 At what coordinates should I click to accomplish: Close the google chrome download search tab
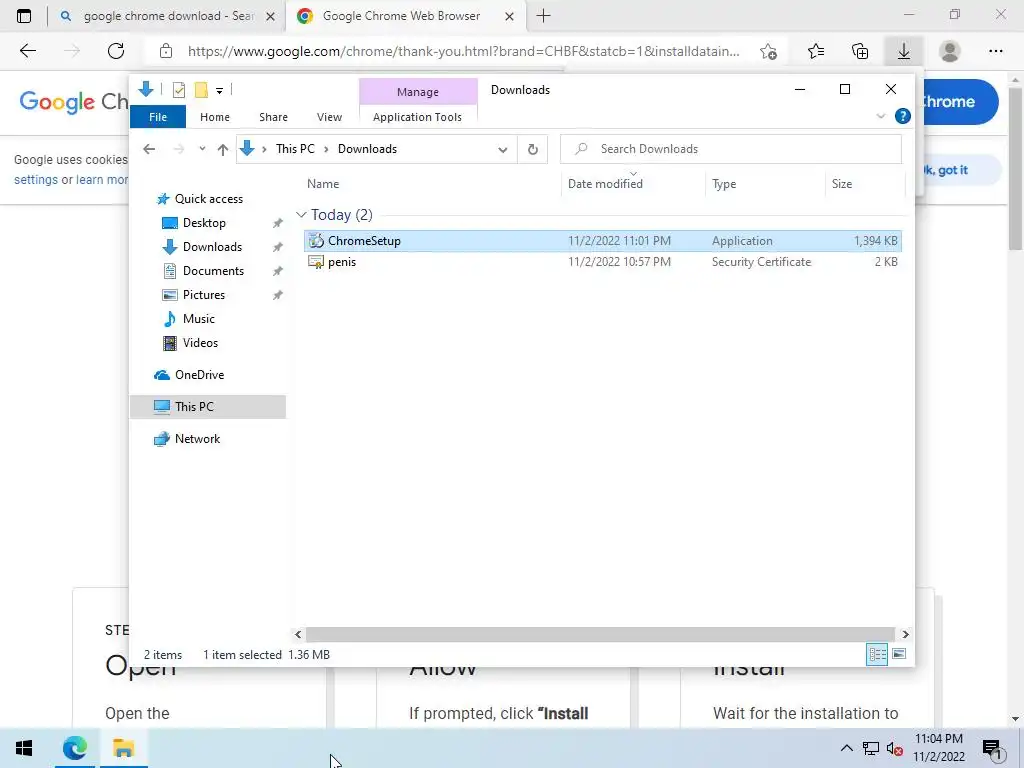coord(270,16)
